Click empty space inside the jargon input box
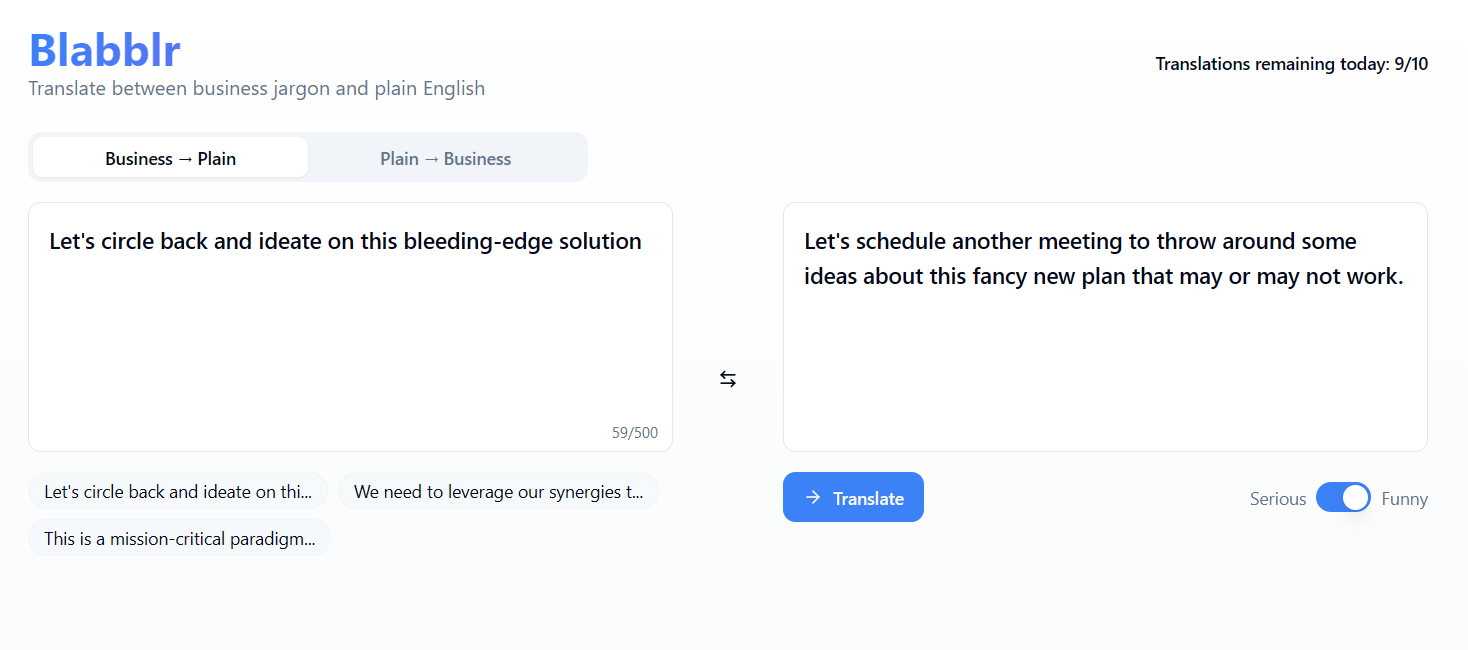 [x=350, y=350]
